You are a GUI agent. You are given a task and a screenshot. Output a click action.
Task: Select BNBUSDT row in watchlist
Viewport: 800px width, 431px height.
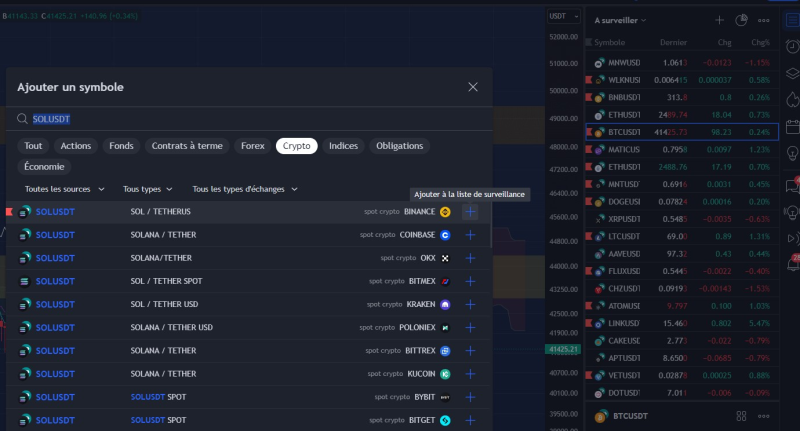click(x=682, y=97)
